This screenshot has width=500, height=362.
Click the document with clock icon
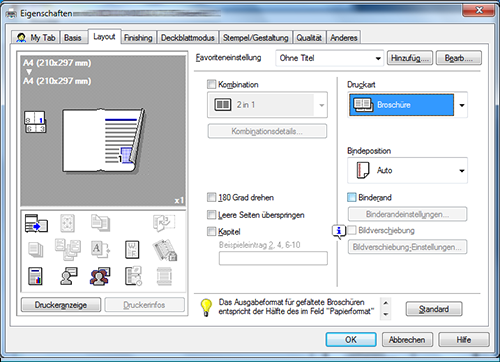(x=133, y=276)
